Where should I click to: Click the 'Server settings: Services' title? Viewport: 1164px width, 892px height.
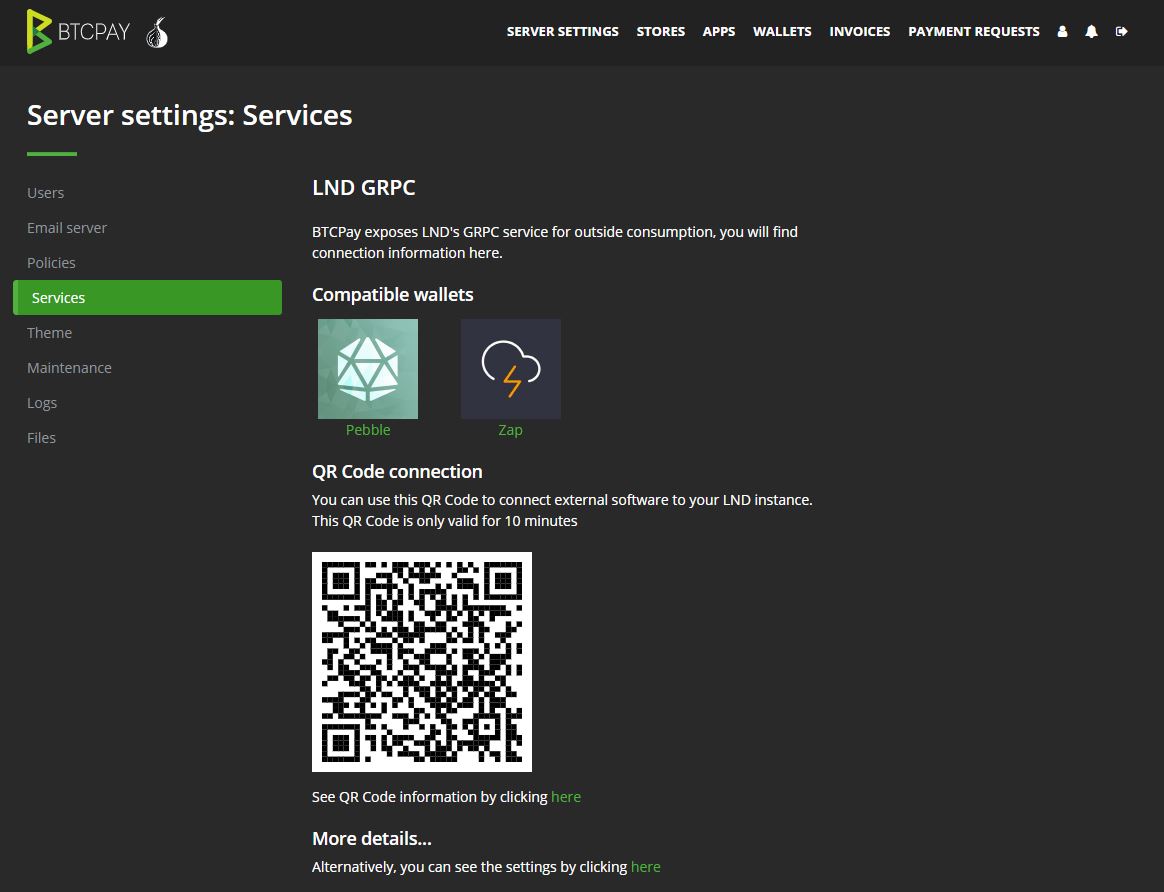190,115
